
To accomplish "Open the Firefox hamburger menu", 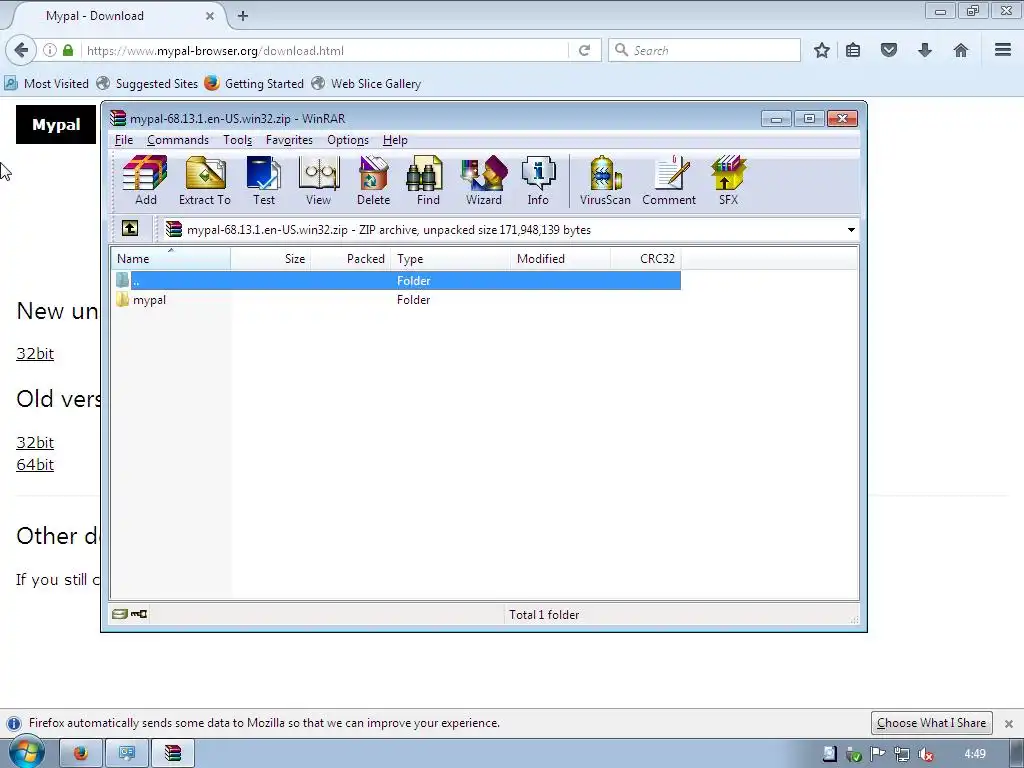I will (1003, 50).
